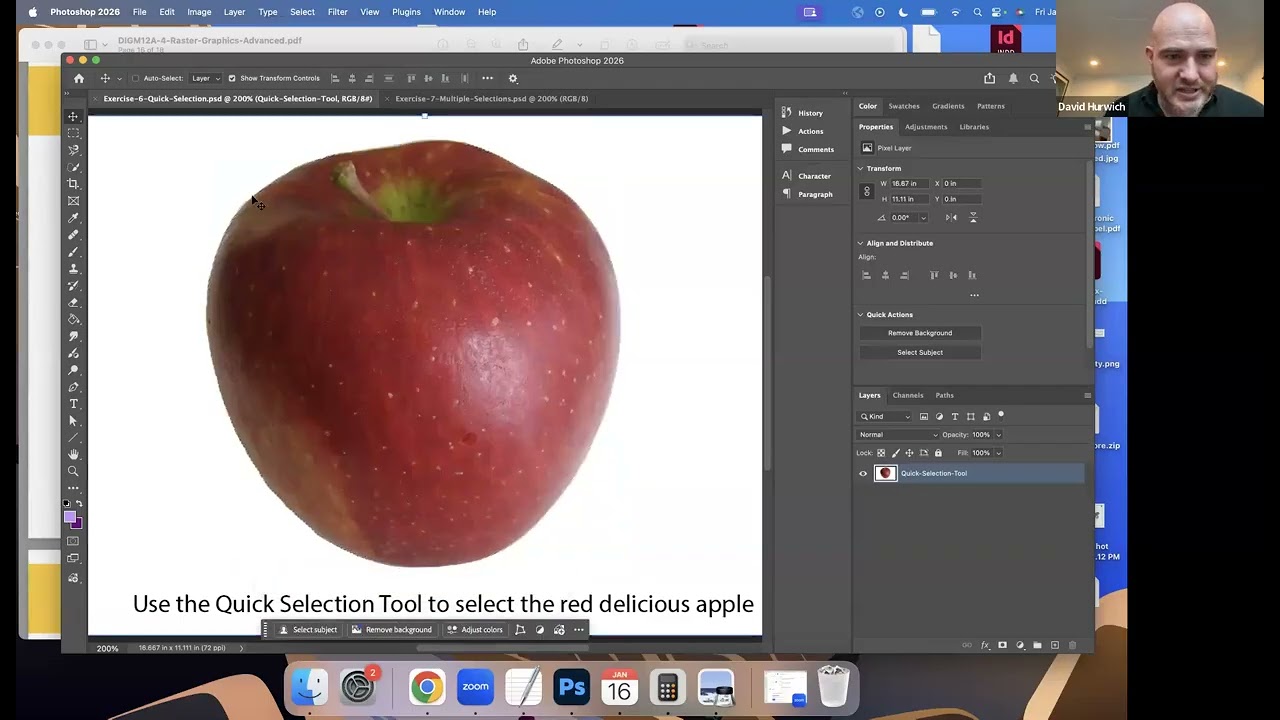Select the Zoom magnifier tool
Viewport: 1280px width, 720px height.
click(x=73, y=470)
